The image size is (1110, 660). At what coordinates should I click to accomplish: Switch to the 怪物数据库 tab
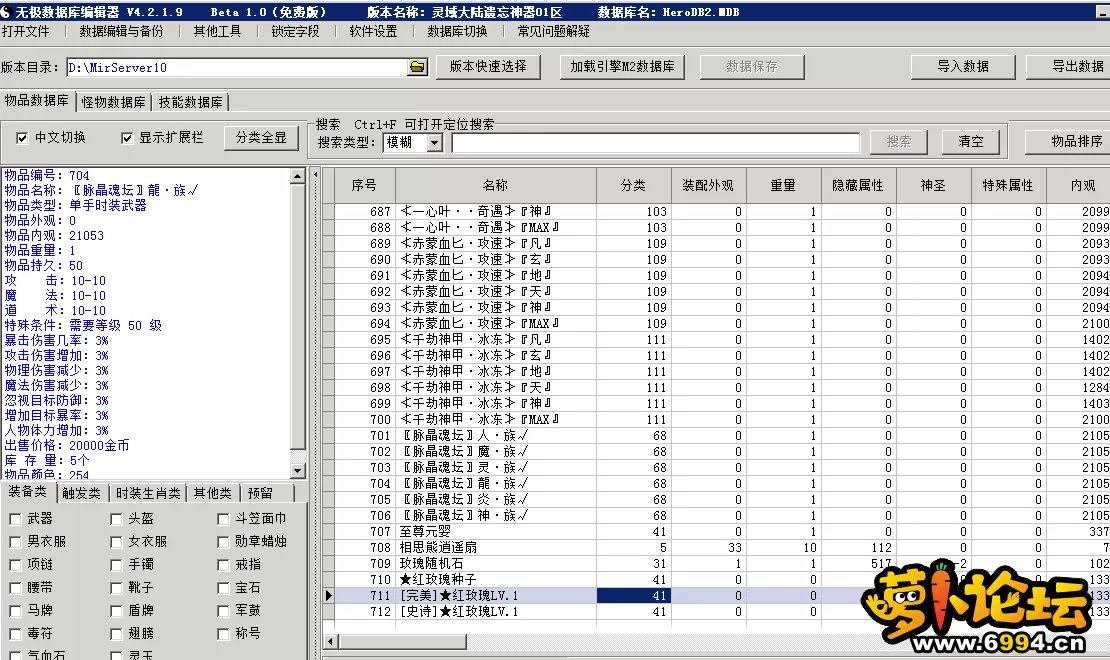pyautogui.click(x=113, y=103)
